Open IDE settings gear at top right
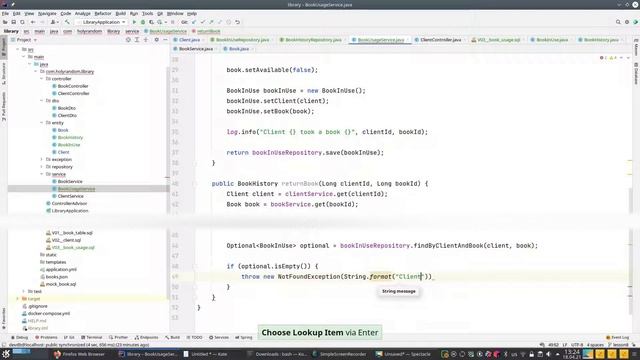This screenshot has height=360, width=640. click(627, 22)
